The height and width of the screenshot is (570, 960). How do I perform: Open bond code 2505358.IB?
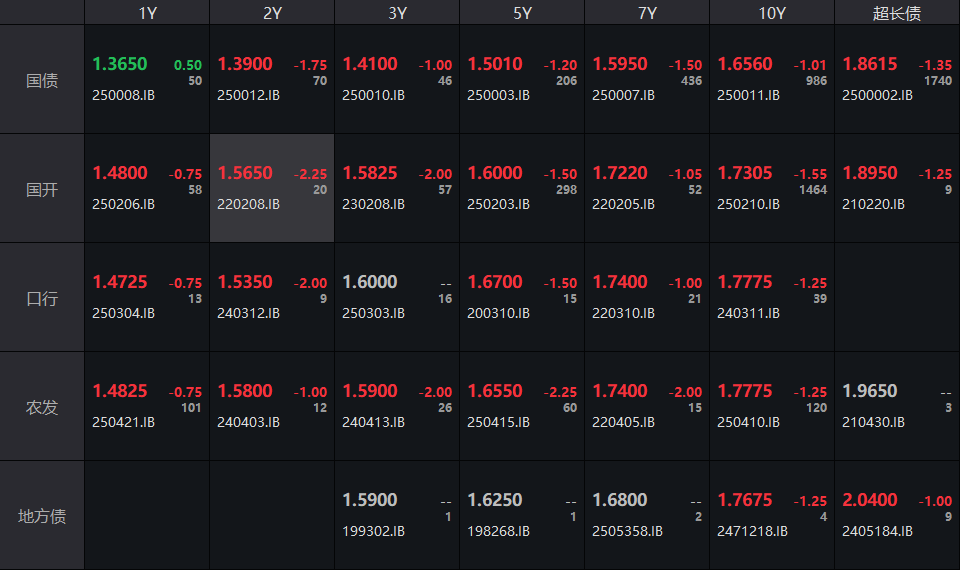628,531
